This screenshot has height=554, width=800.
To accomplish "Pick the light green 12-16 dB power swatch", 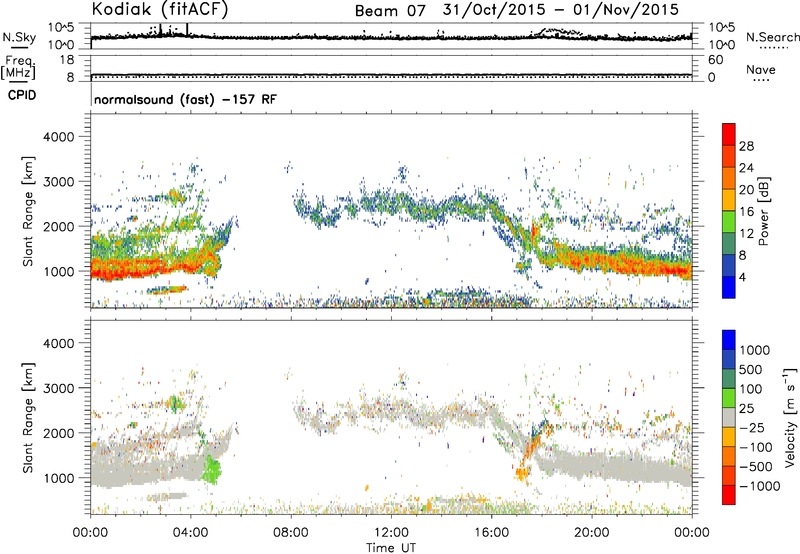I will pyautogui.click(x=729, y=222).
